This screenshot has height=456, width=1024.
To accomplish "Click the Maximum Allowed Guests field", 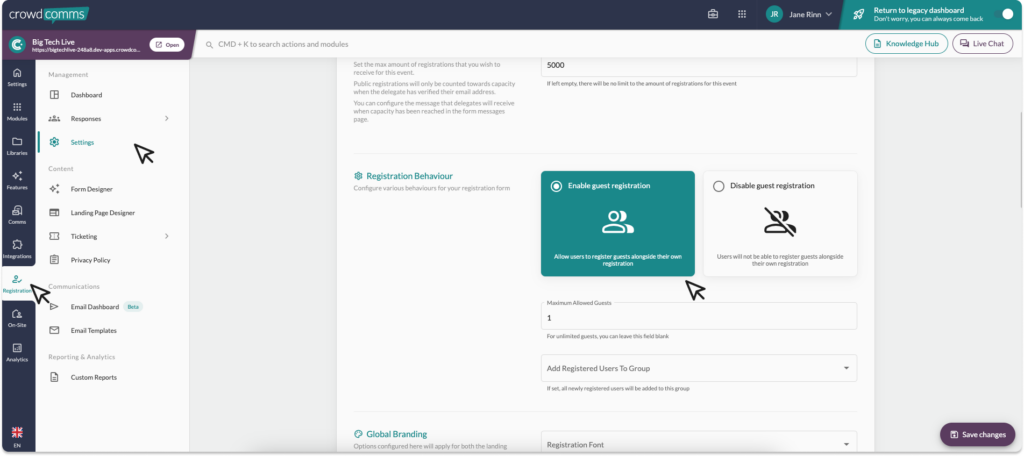I will coord(698,317).
